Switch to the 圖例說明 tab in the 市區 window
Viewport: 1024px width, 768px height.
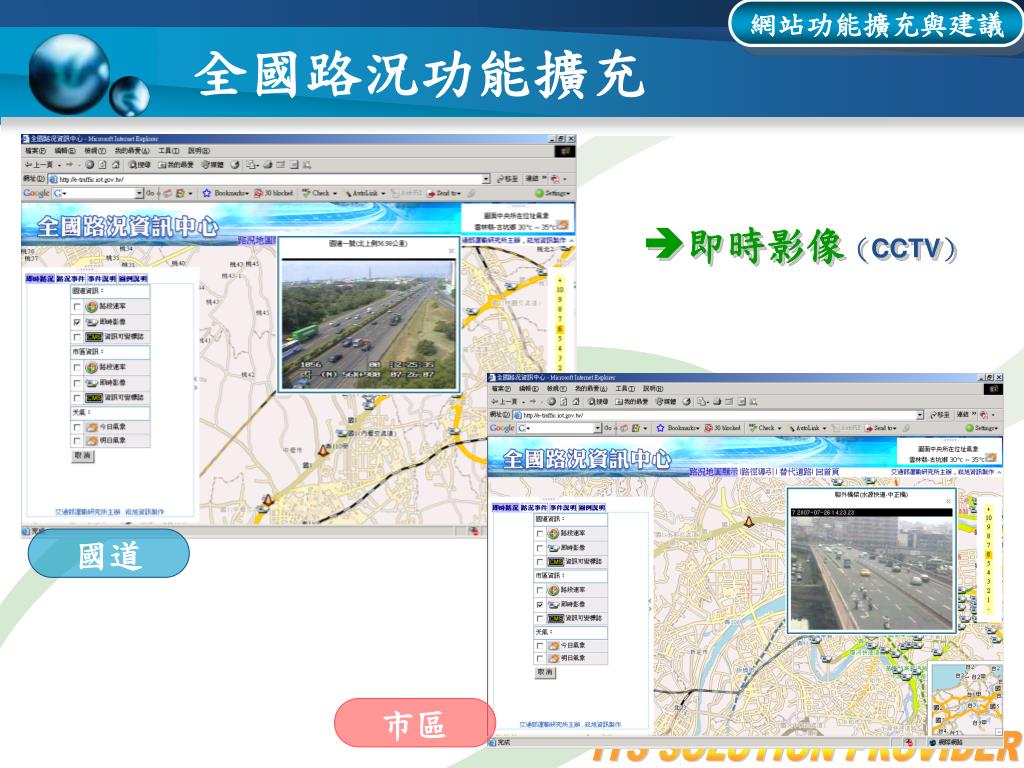point(592,507)
